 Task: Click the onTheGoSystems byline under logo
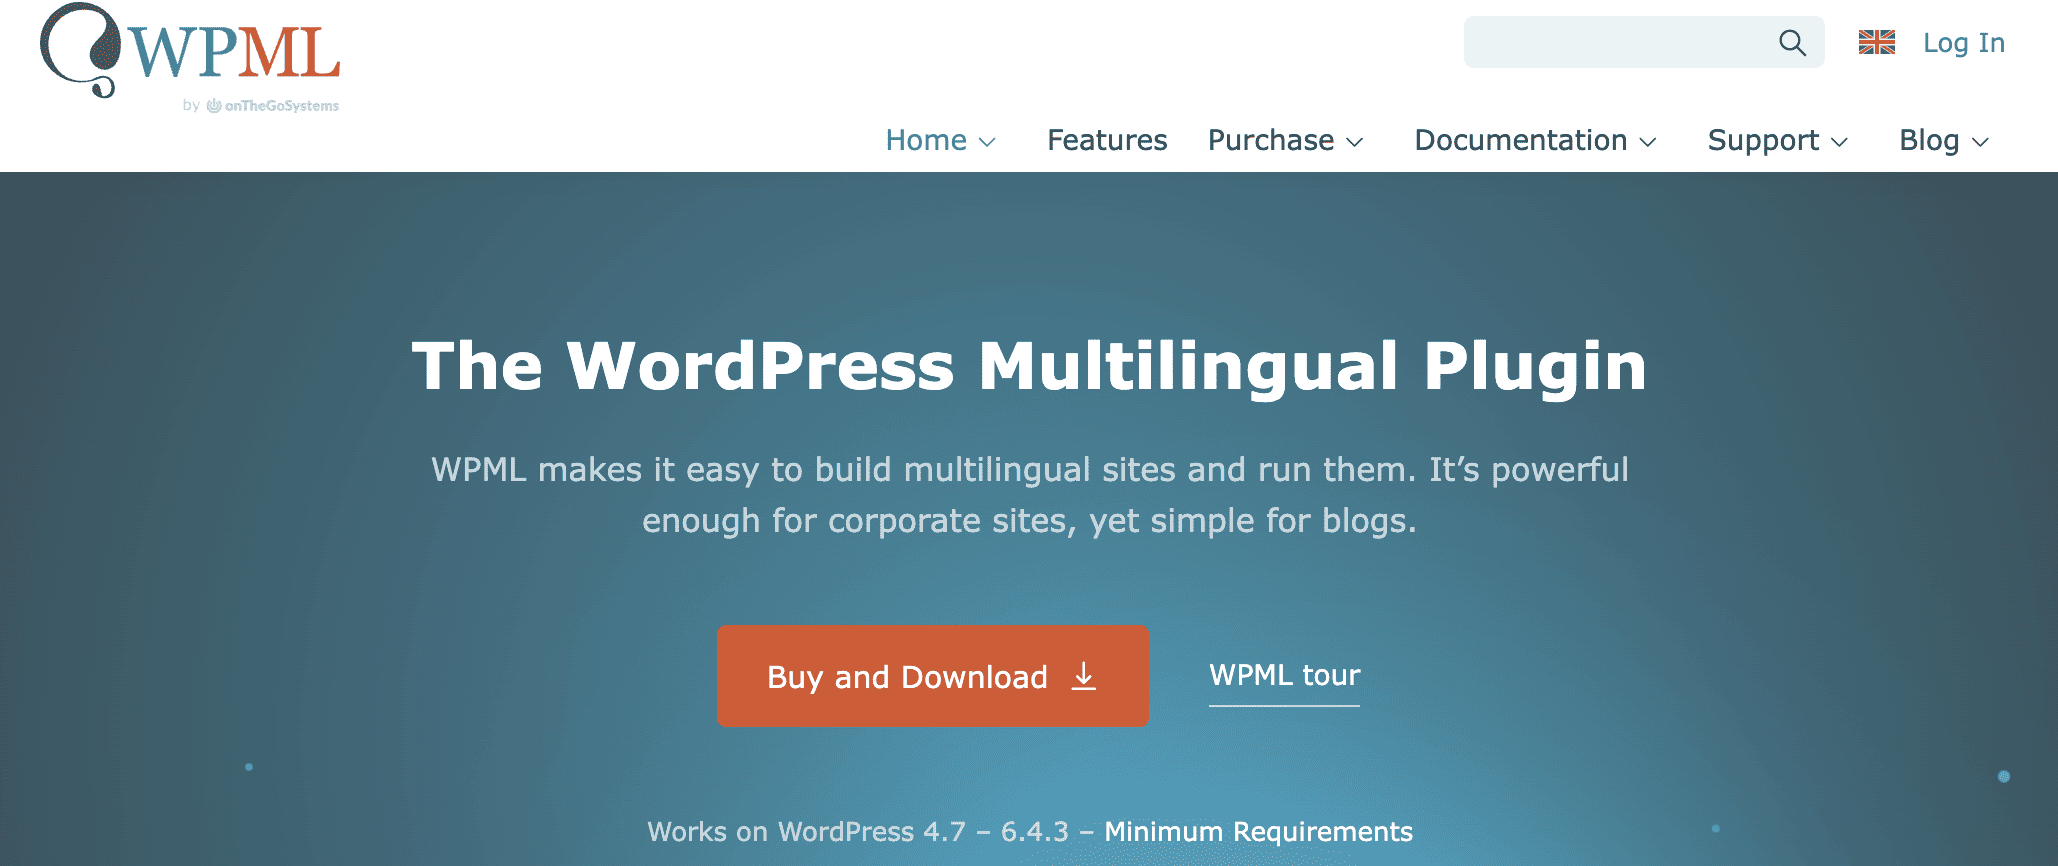(x=261, y=106)
